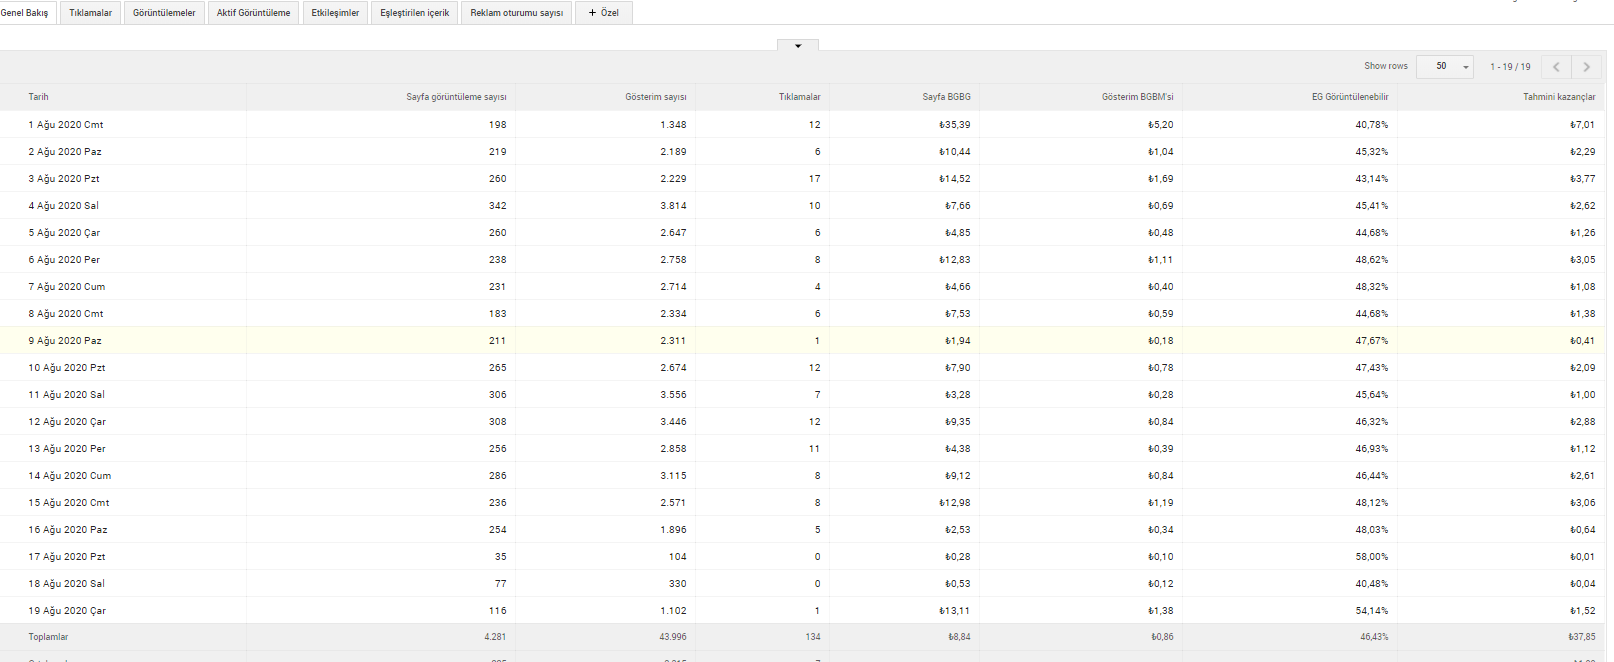The height and width of the screenshot is (662, 1614).
Task: Open the Eşleştirilen içerik tab
Action: point(414,13)
